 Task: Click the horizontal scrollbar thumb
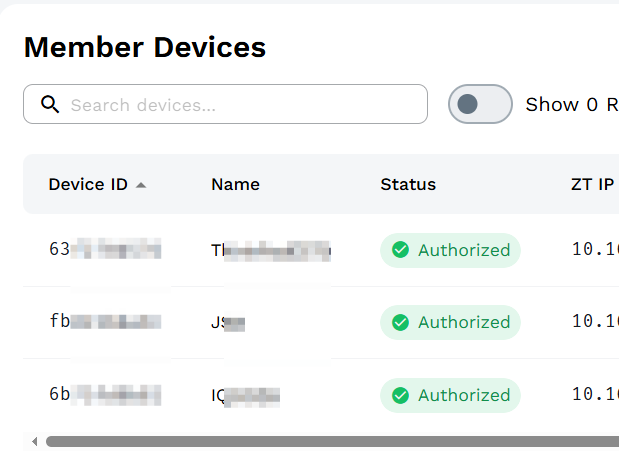[332, 441]
